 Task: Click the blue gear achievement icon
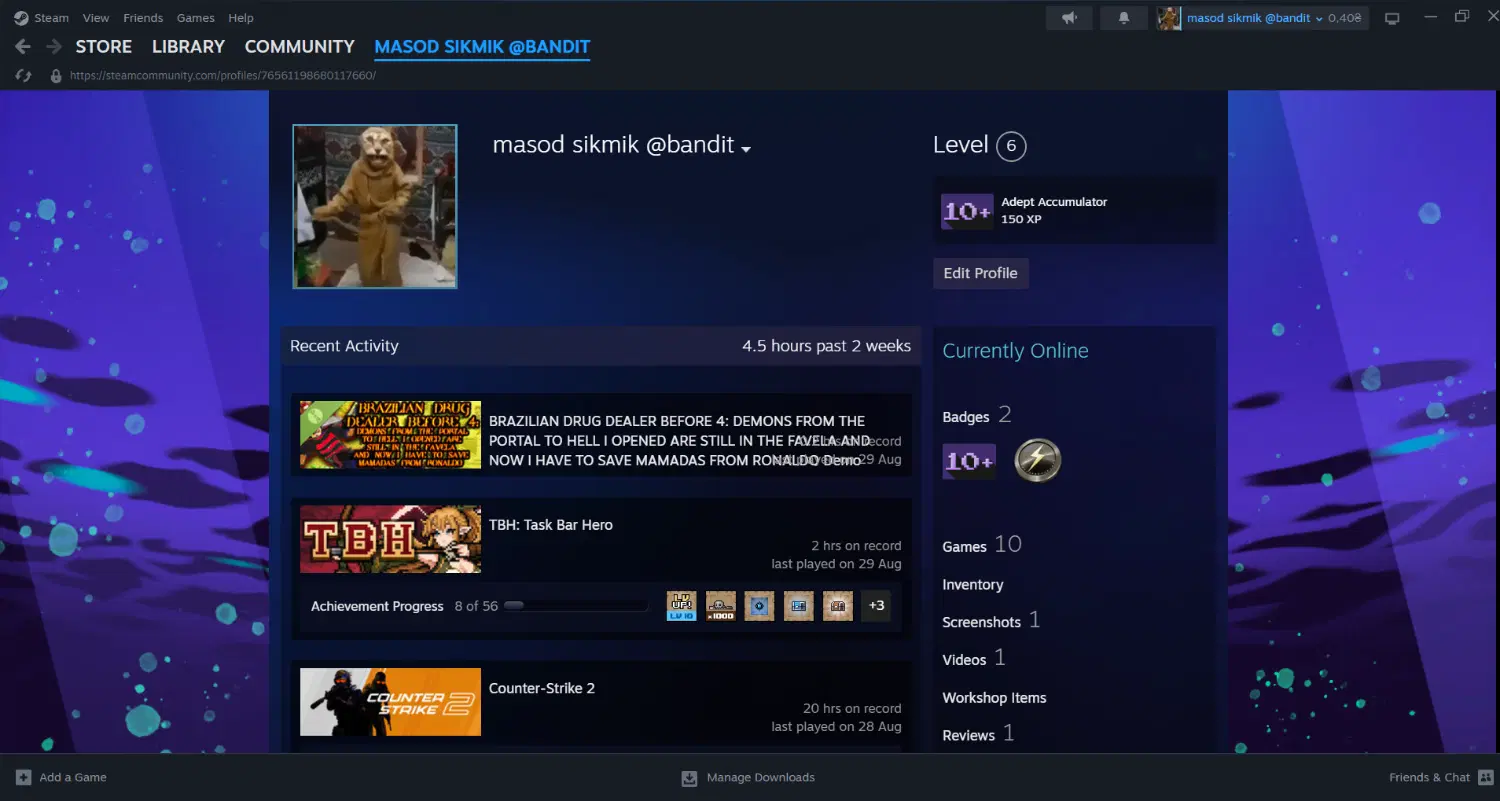tap(760, 606)
